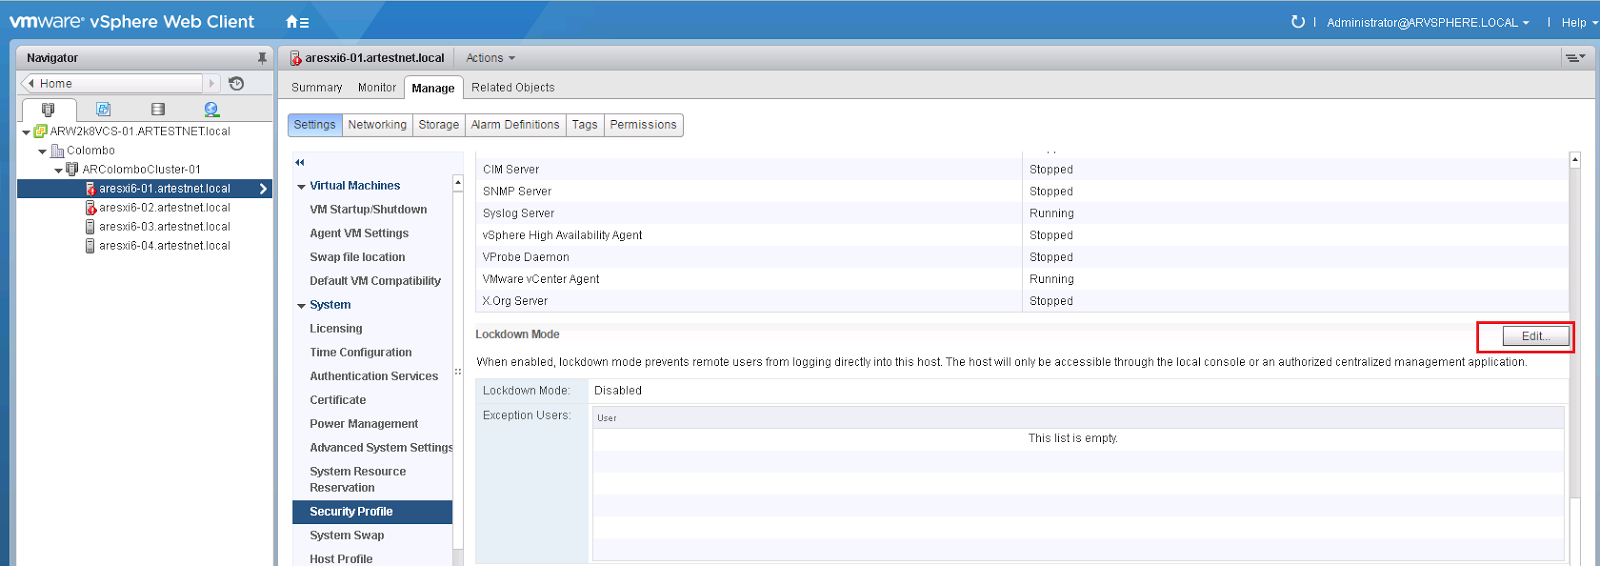1600x566 pixels.
Task: Click the CIM Server service row
Action: pos(1022,169)
